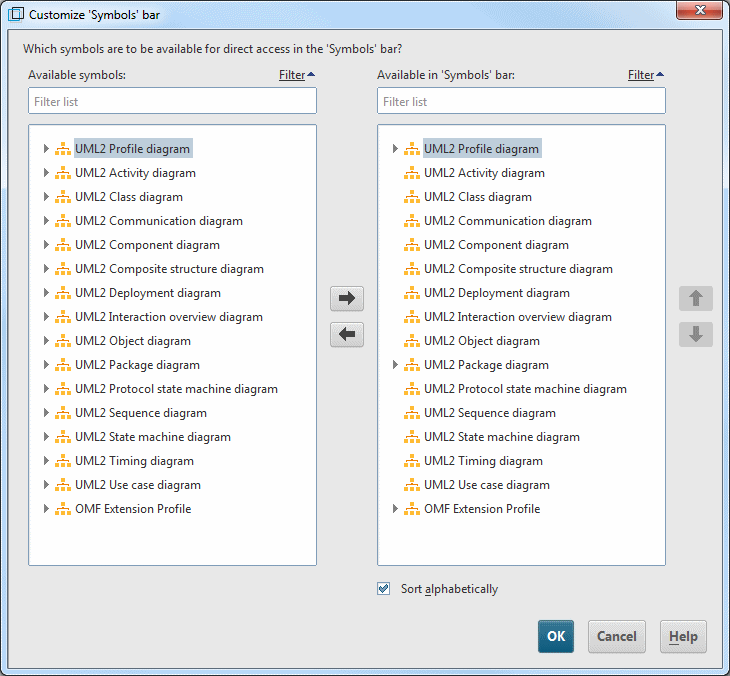Image resolution: width=730 pixels, height=676 pixels.
Task: Select UML2 Deployment diagram text in left list
Action: [x=148, y=293]
